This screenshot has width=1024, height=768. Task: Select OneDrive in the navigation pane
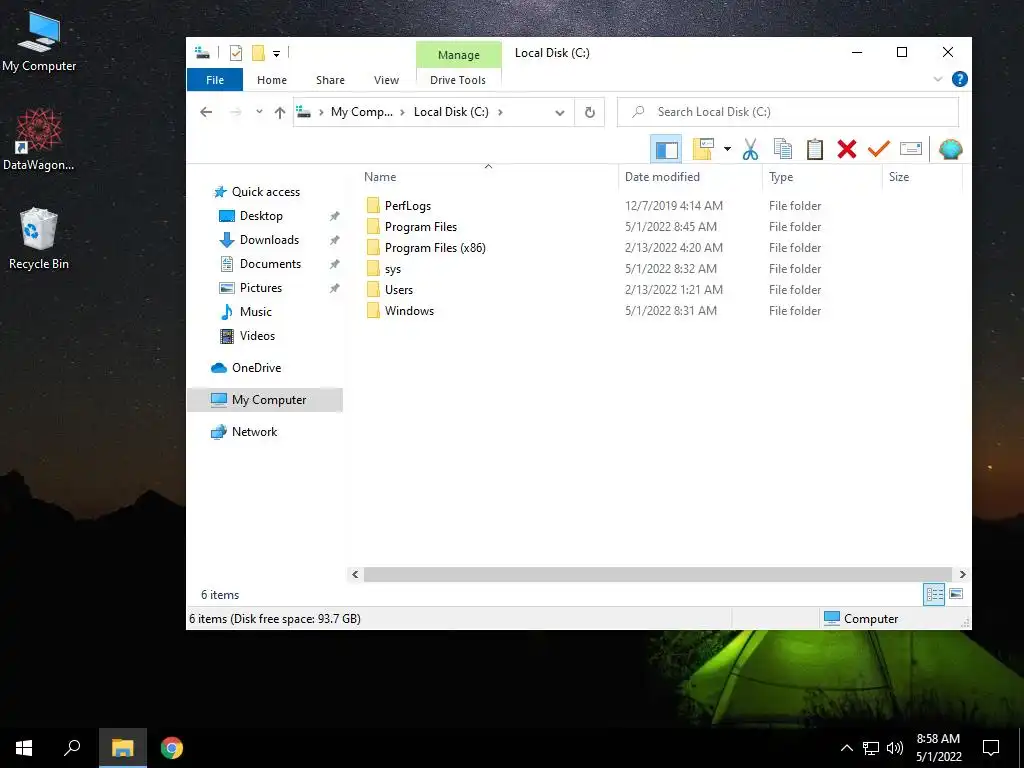click(x=256, y=368)
